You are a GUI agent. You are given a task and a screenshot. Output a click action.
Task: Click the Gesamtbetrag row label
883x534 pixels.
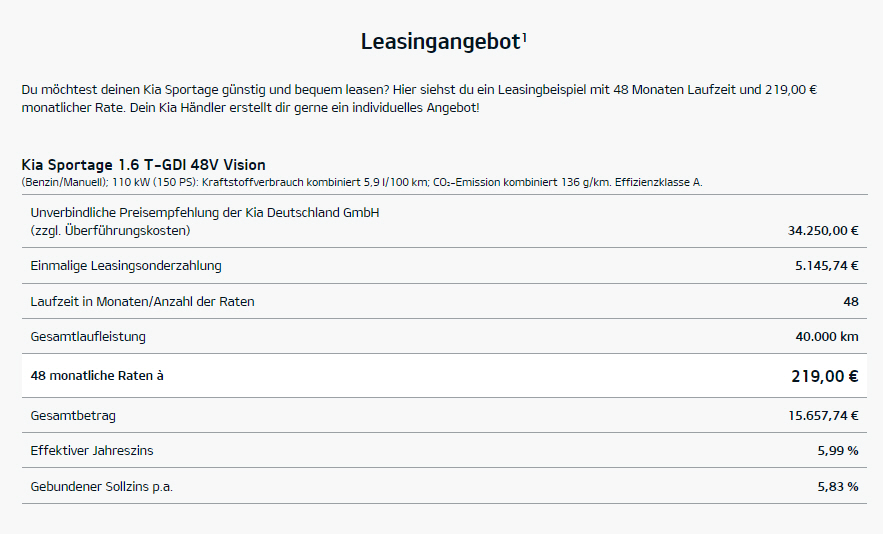pyautogui.click(x=66, y=415)
